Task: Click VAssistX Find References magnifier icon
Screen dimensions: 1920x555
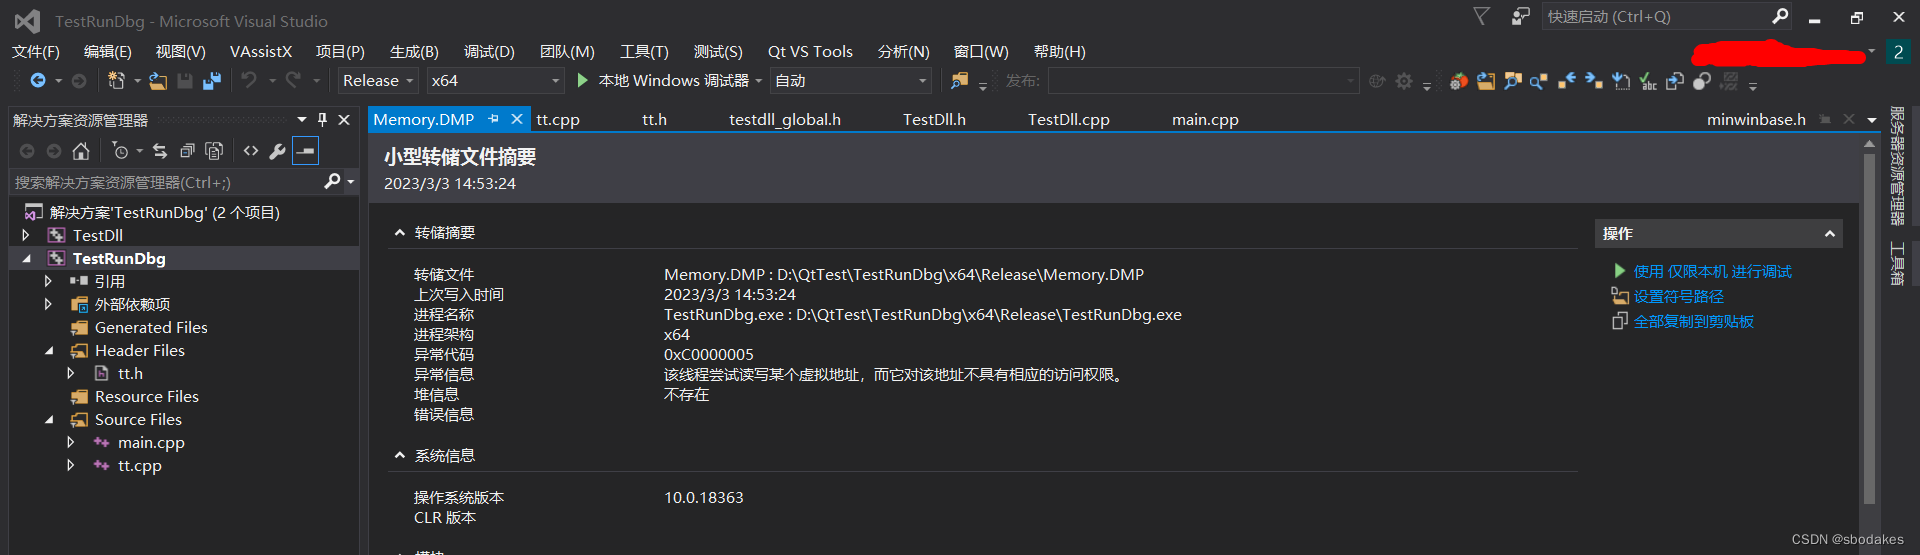Action: click(1539, 81)
